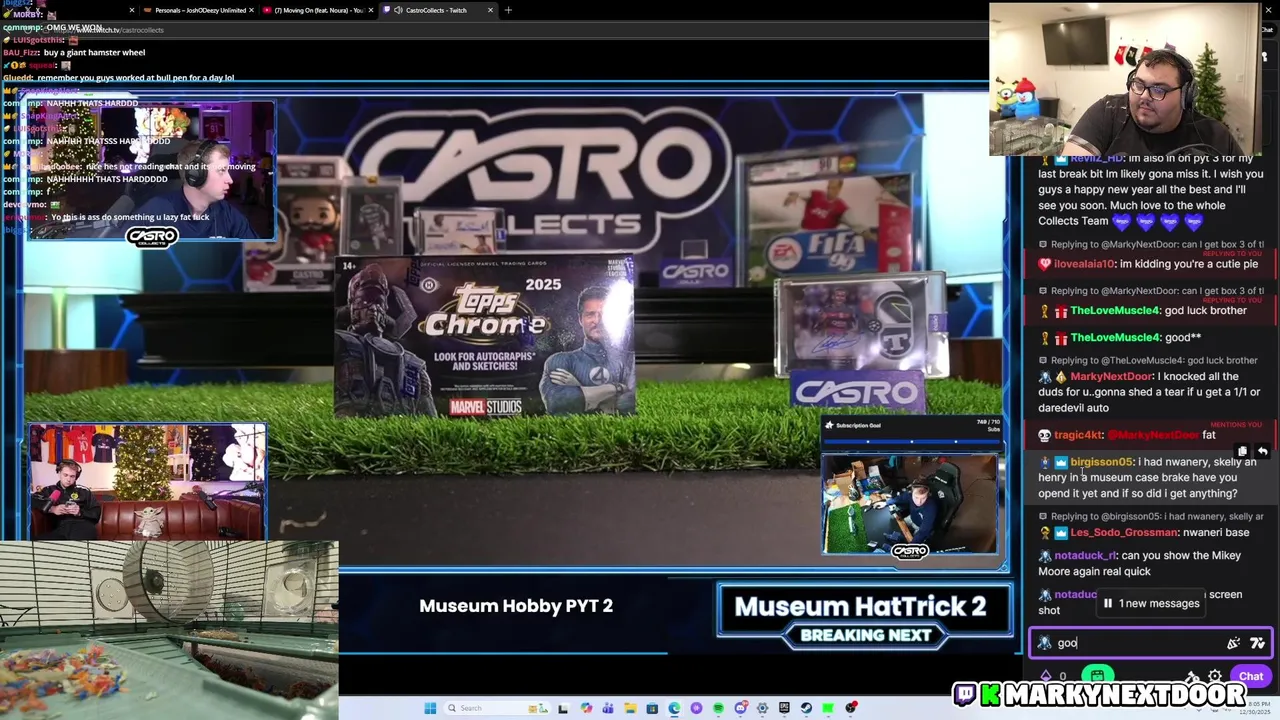Open the 7TV emote picker icon
This screenshot has width=1280, height=720.
(x=1257, y=643)
